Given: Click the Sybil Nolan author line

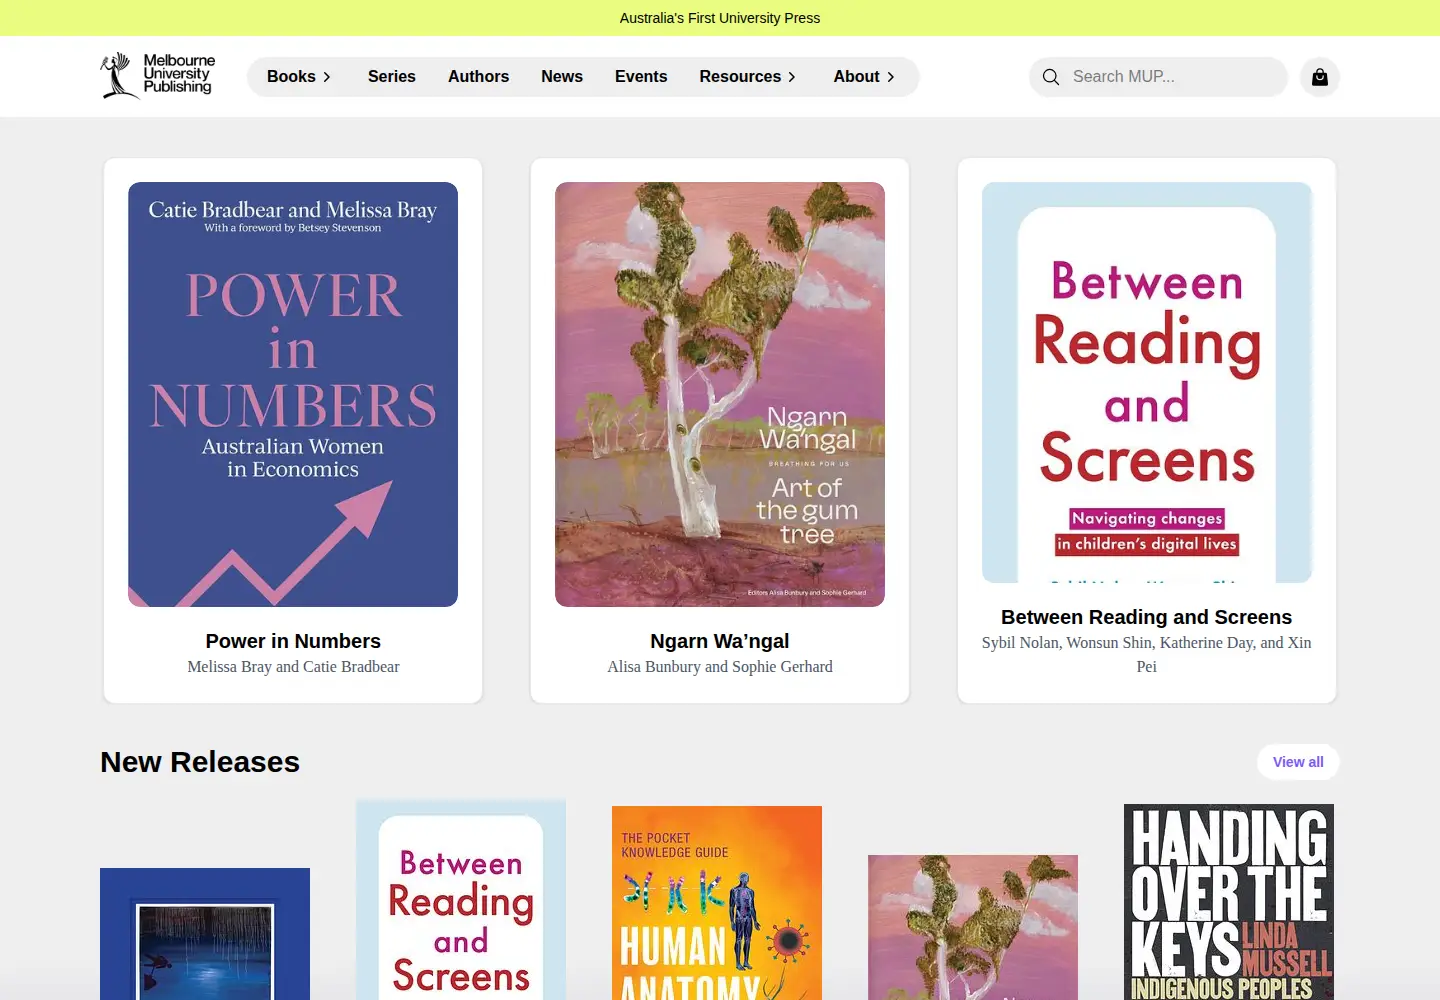Looking at the screenshot, I should [1147, 655].
